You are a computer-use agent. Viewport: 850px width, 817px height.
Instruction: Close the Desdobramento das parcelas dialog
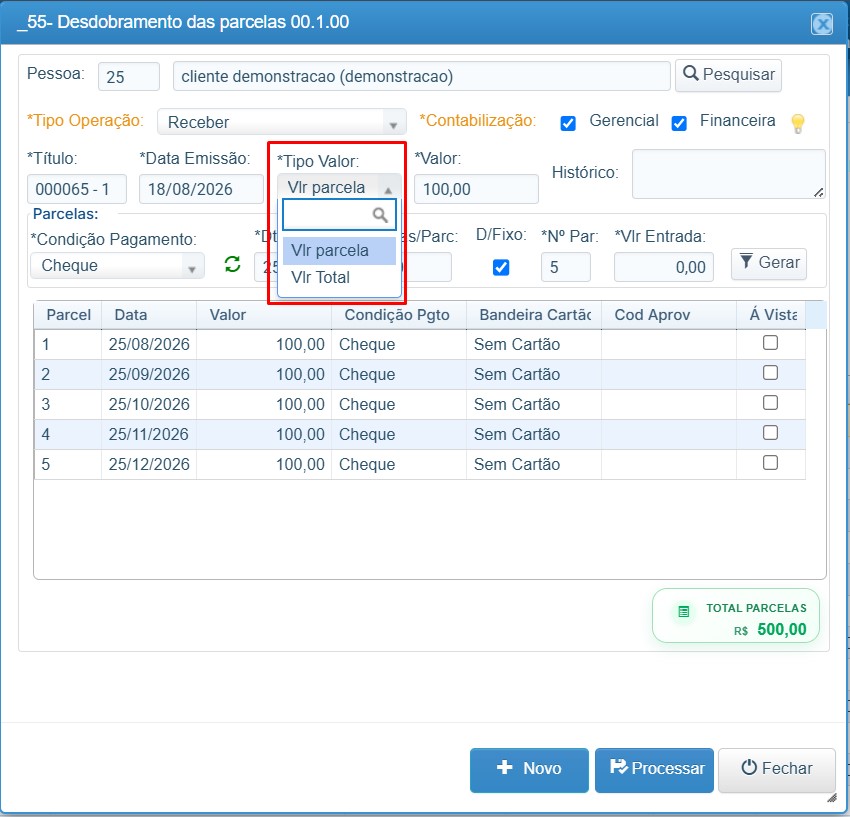coord(822,24)
